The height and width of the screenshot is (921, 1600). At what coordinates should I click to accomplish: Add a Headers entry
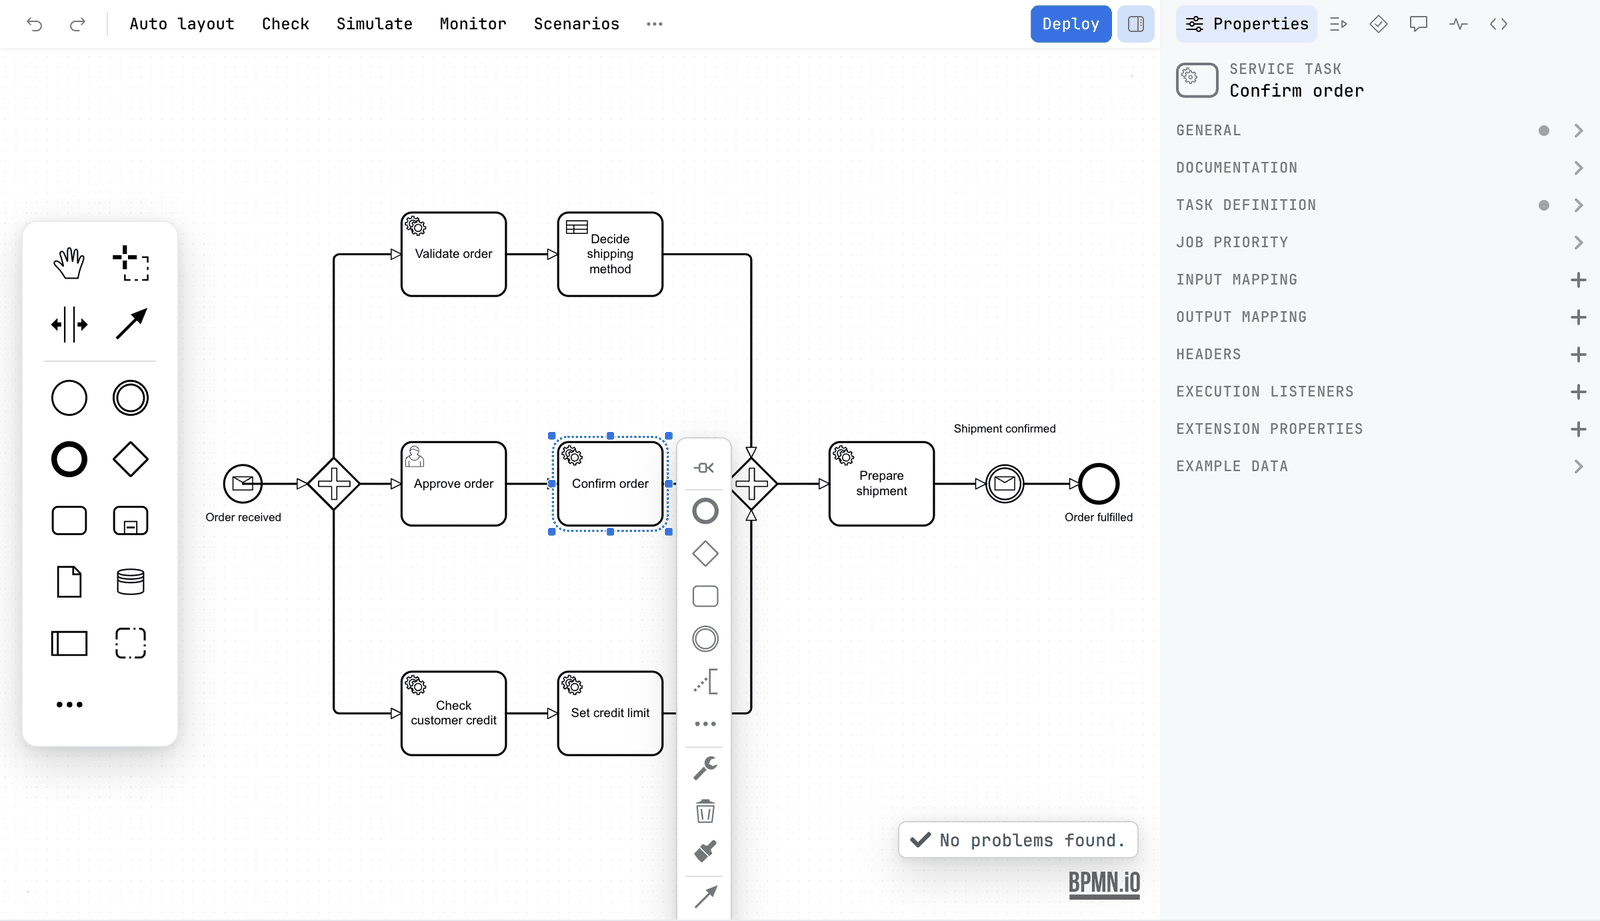click(x=1578, y=355)
